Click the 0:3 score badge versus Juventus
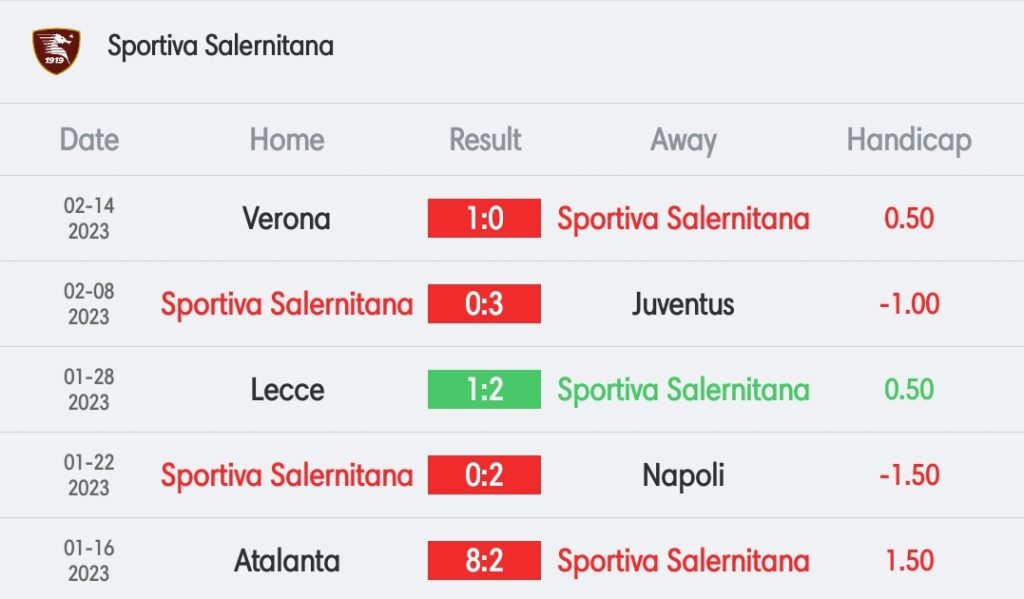1024x599 pixels. coord(484,304)
